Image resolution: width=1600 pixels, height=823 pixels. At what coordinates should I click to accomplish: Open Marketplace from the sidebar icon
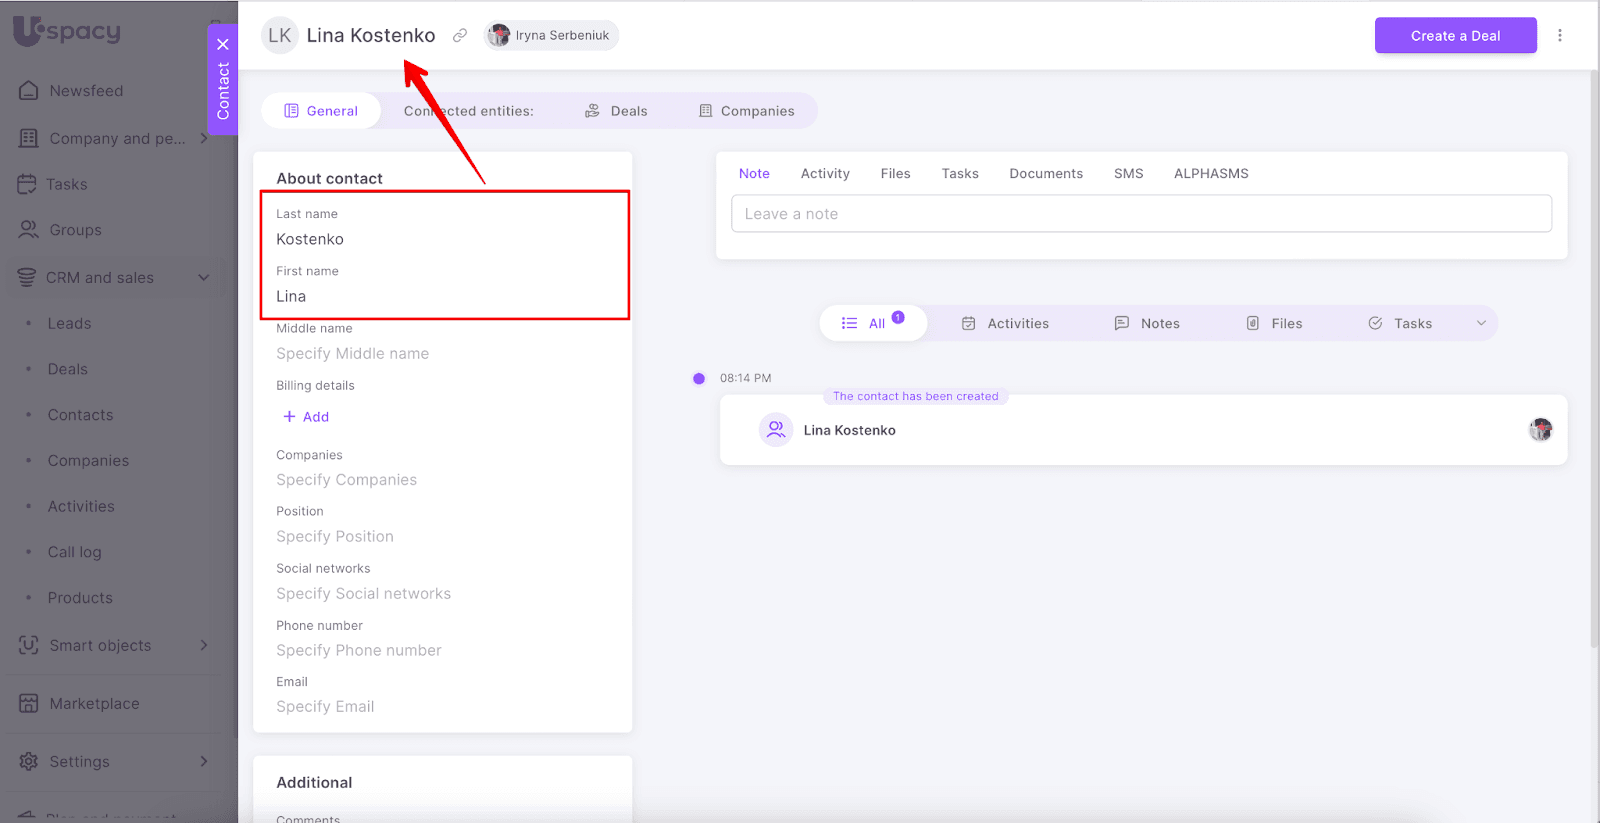click(x=29, y=704)
